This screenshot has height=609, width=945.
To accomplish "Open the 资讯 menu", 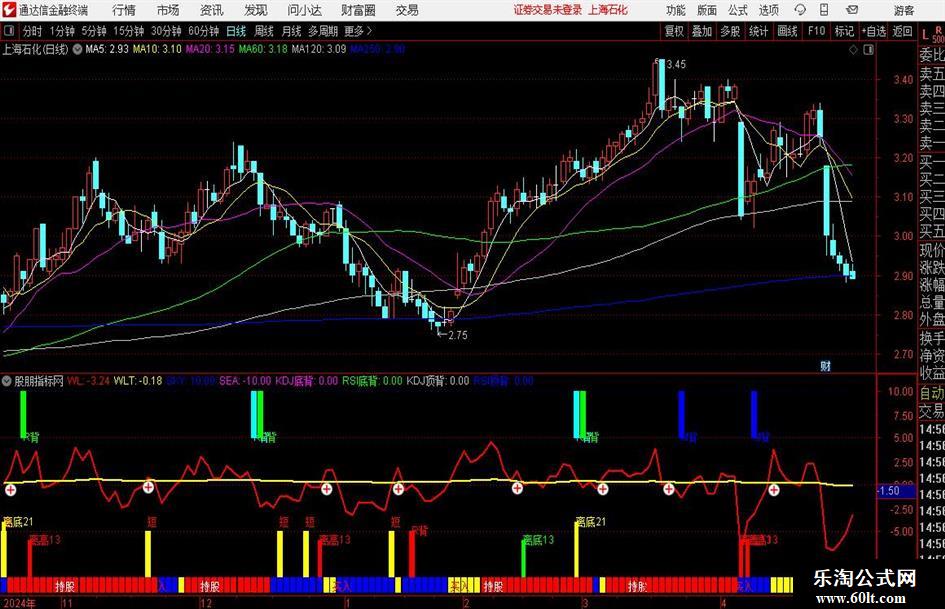I will (x=212, y=10).
